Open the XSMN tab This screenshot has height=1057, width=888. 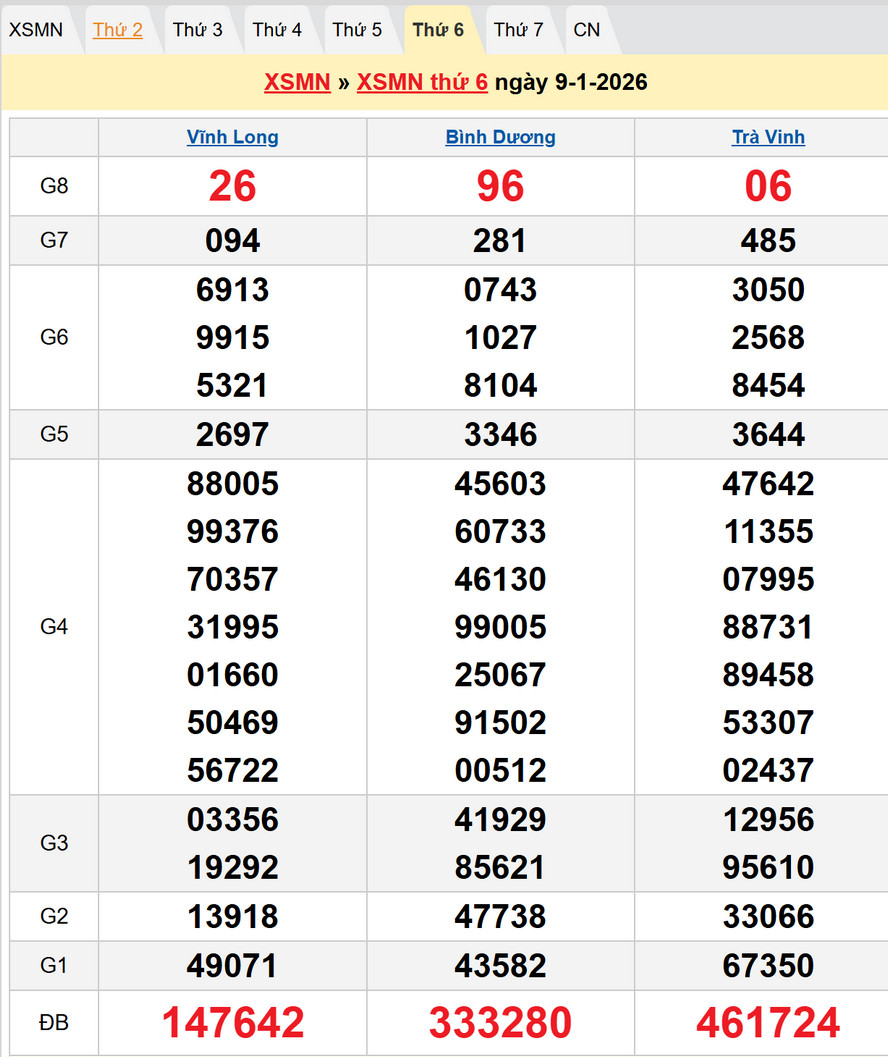tap(36, 30)
